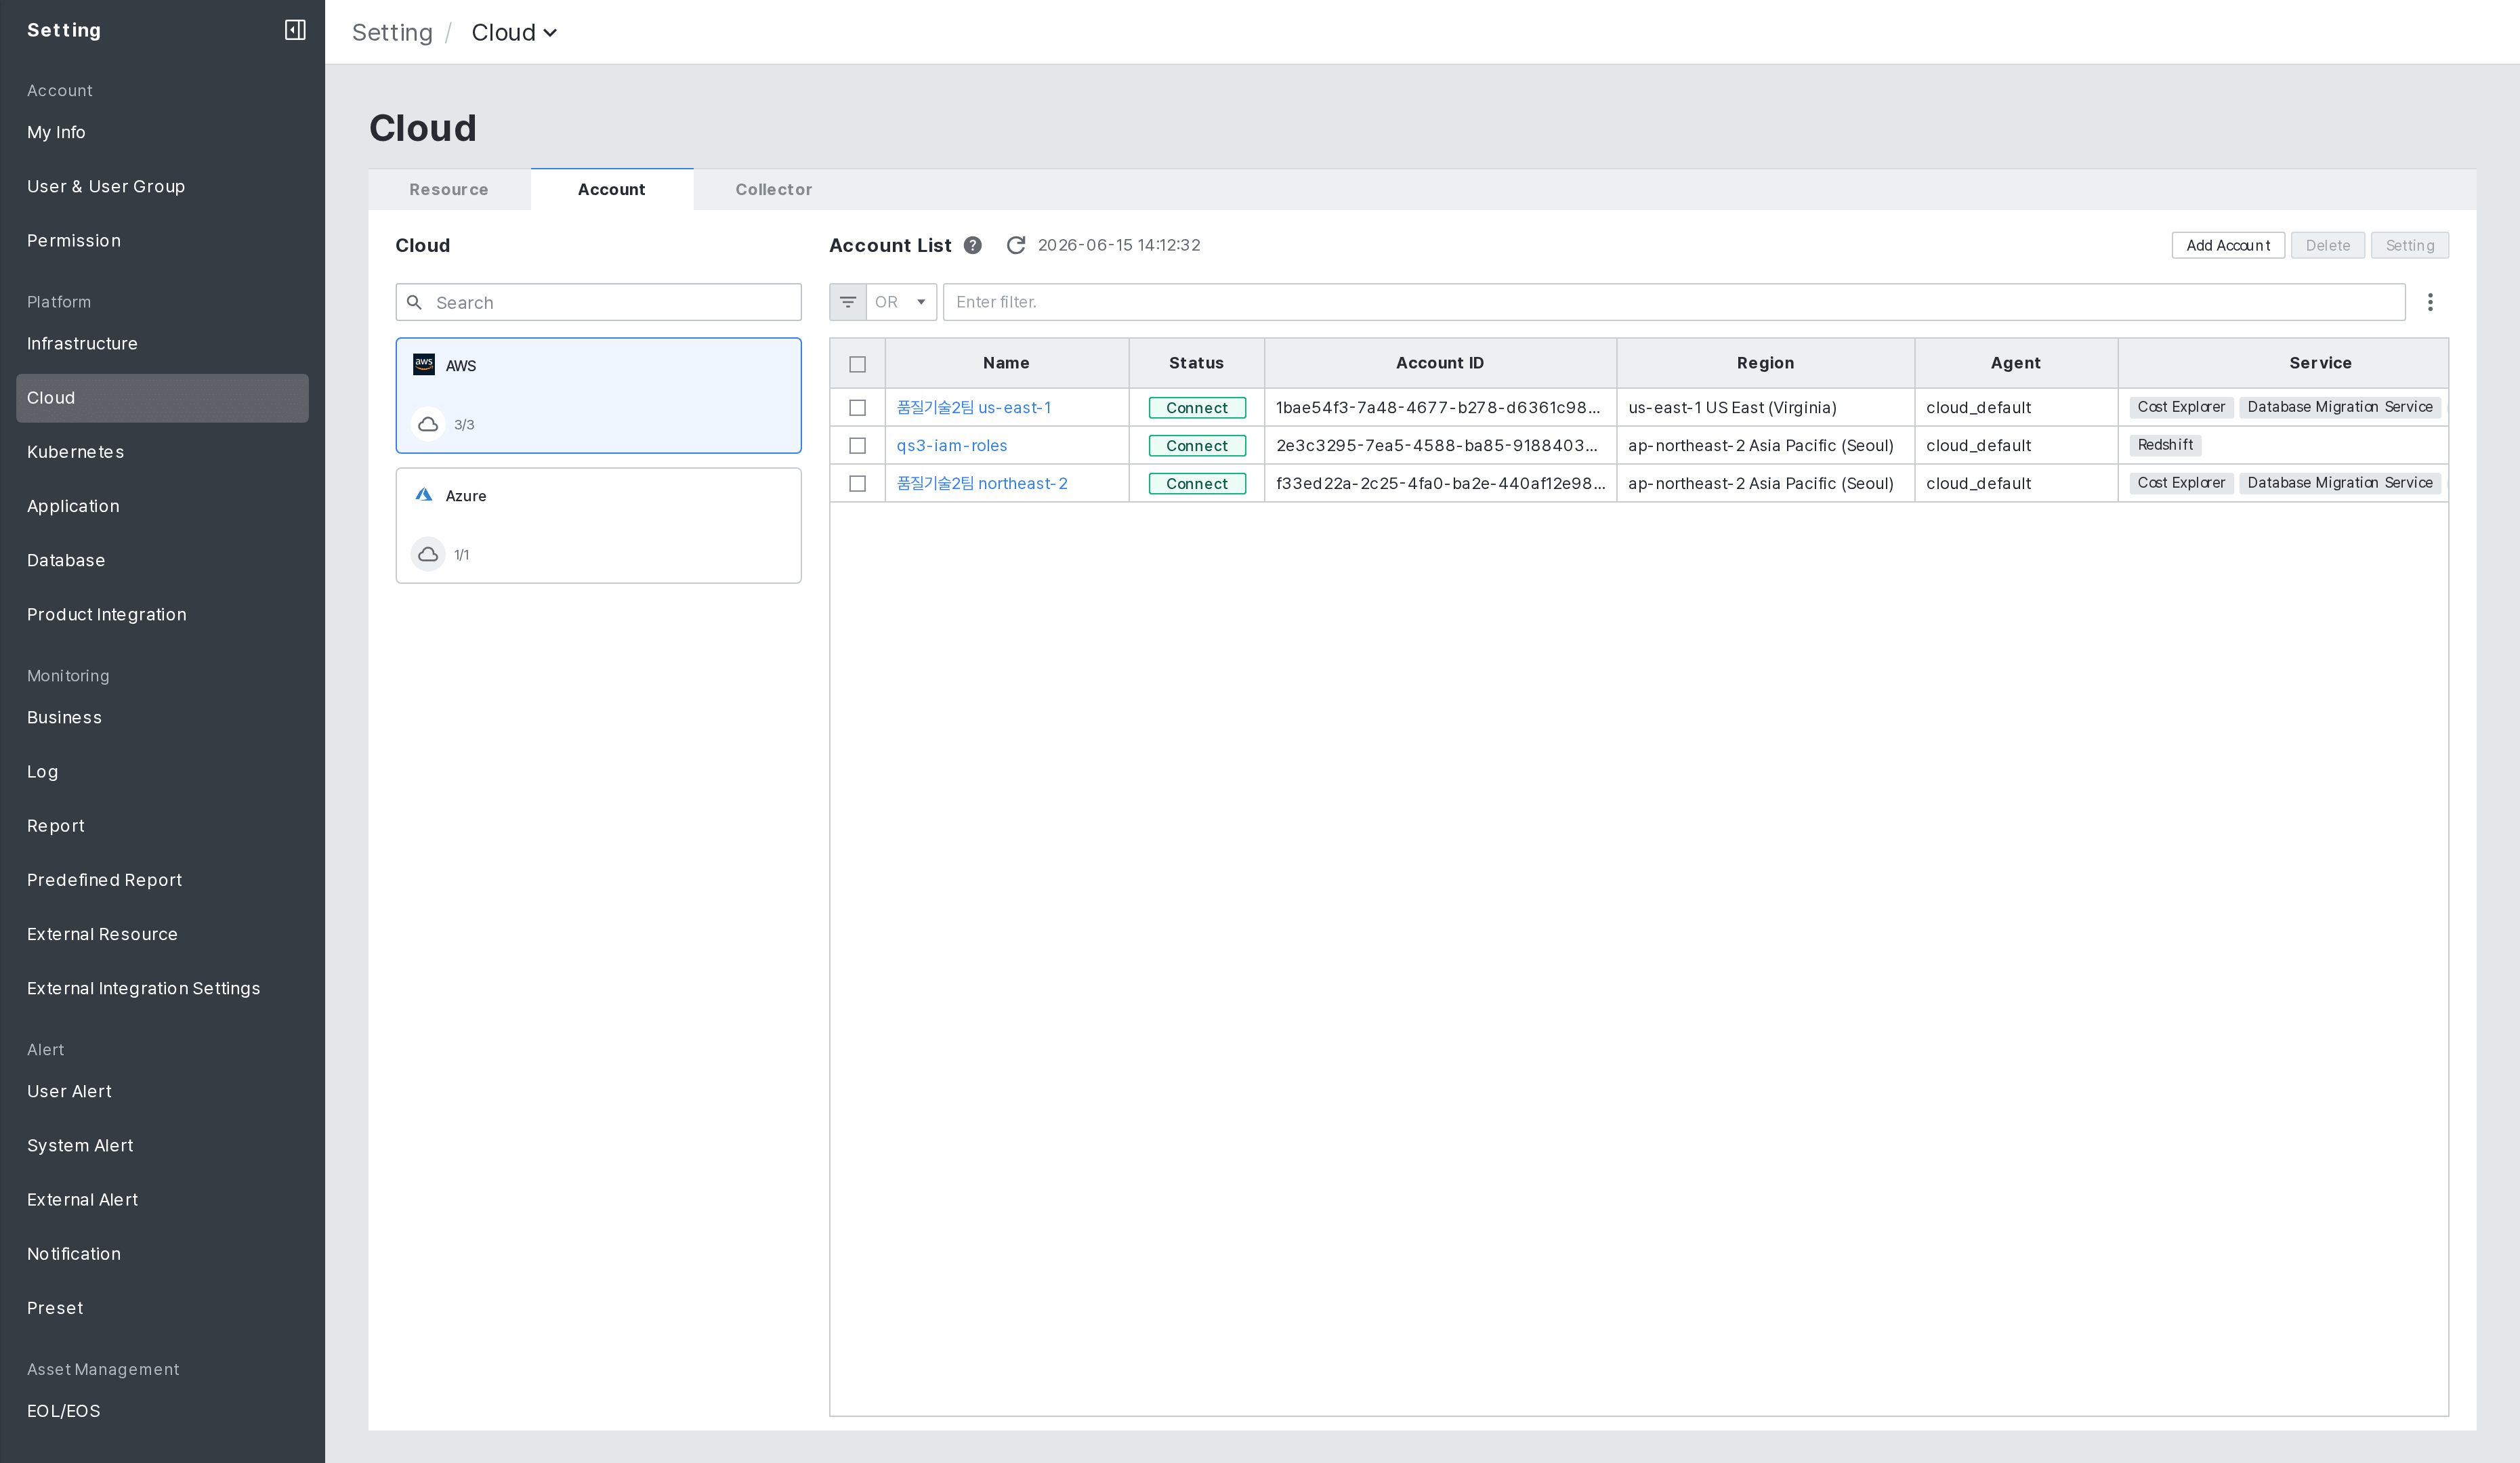Screen dimensions: 2520x1463
Task: Open the OR condition dropdown
Action: (901, 302)
